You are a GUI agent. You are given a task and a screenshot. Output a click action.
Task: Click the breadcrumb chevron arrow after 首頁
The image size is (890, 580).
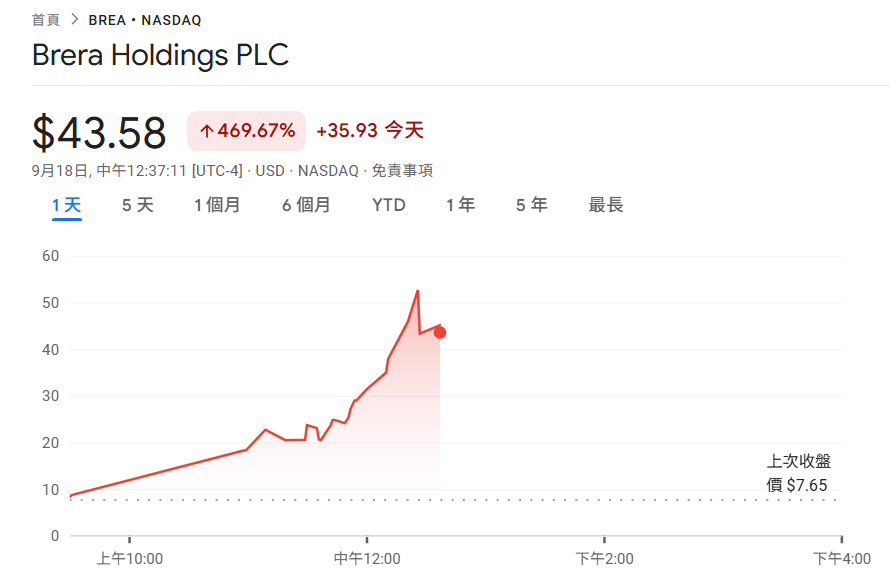click(x=74, y=20)
